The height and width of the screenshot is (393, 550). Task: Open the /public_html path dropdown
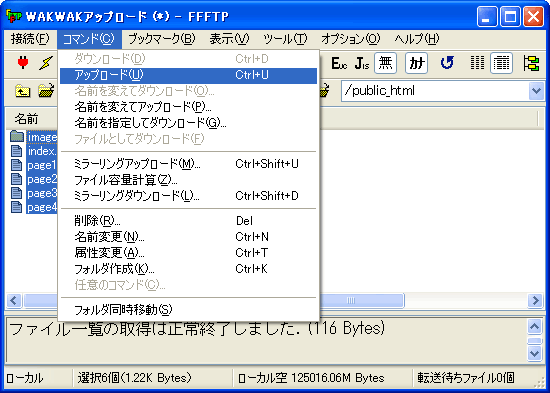pyautogui.click(x=536, y=91)
